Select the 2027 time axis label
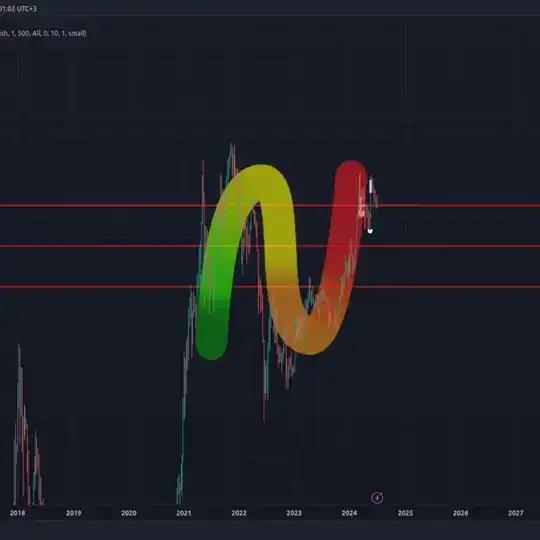 (516, 513)
